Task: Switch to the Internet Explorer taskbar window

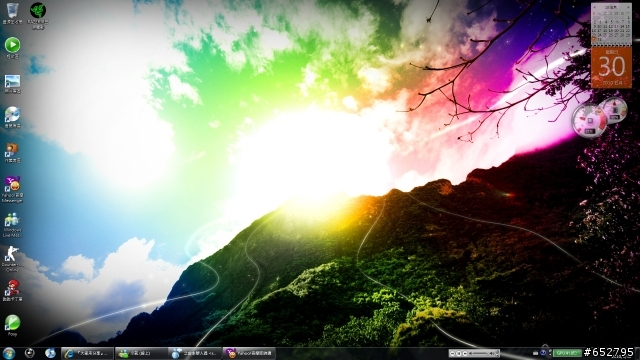Action: click(87, 353)
